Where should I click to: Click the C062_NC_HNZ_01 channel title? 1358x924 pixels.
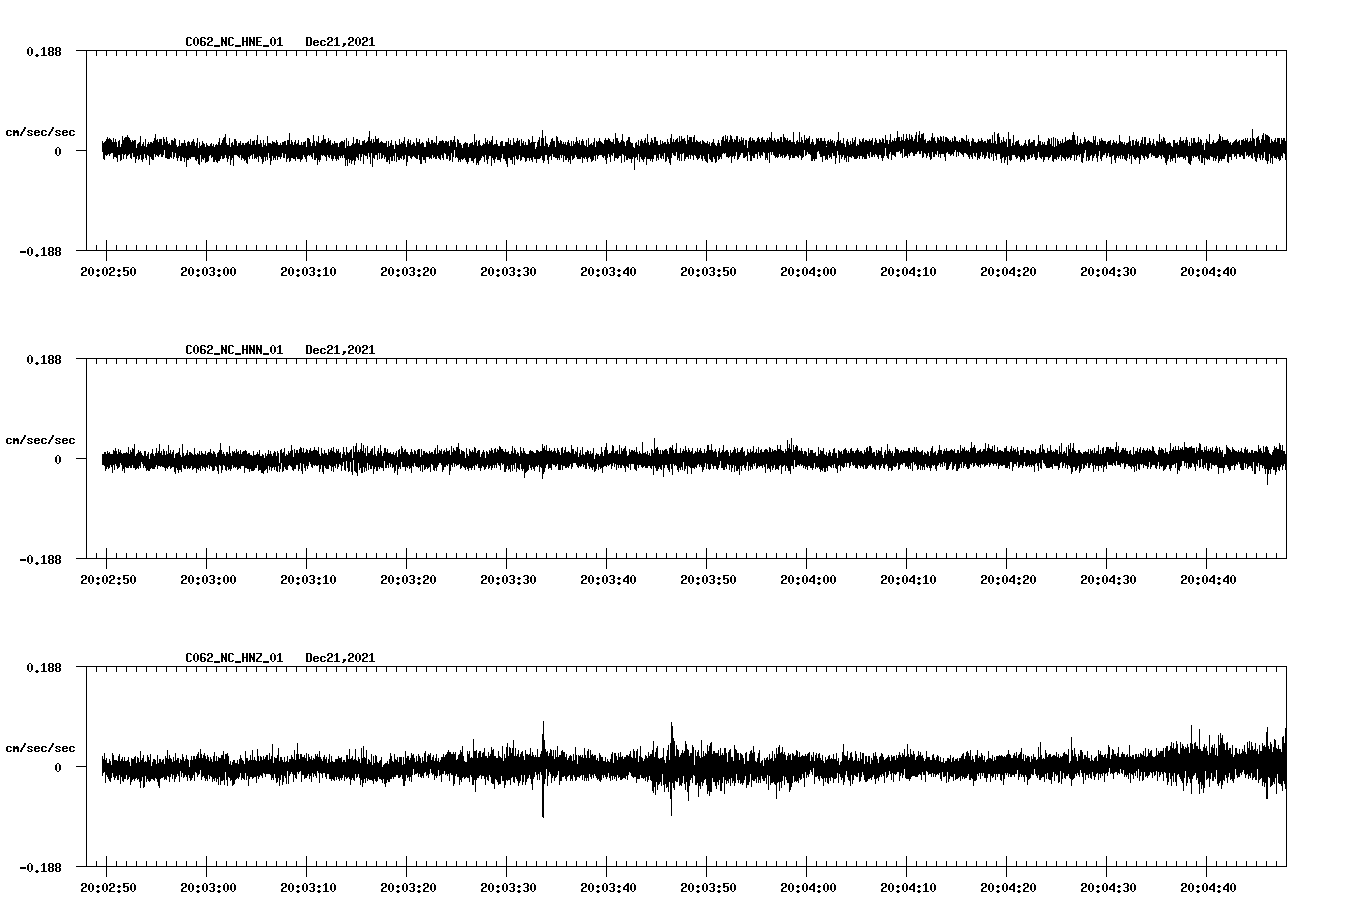tap(234, 658)
